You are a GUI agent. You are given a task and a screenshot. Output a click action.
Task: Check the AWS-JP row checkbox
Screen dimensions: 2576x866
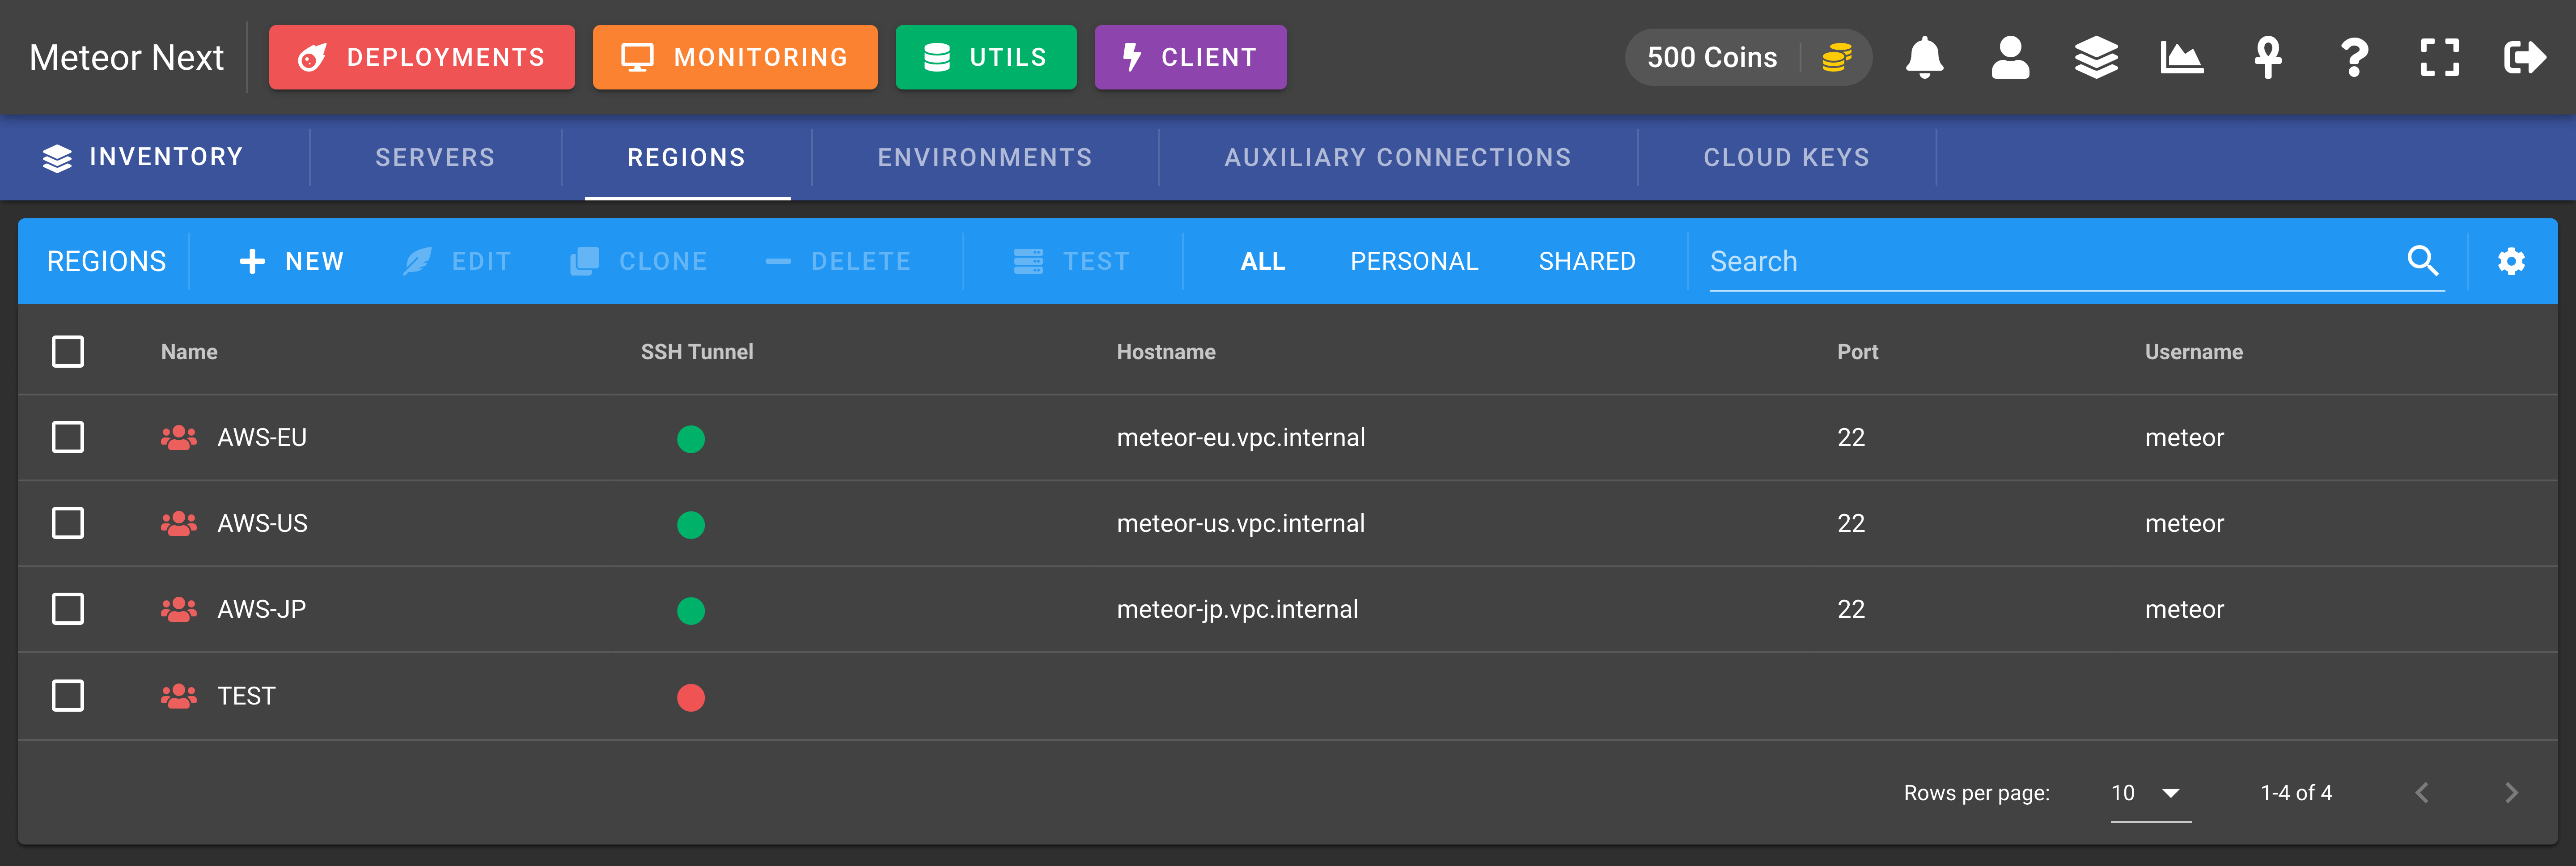68,609
